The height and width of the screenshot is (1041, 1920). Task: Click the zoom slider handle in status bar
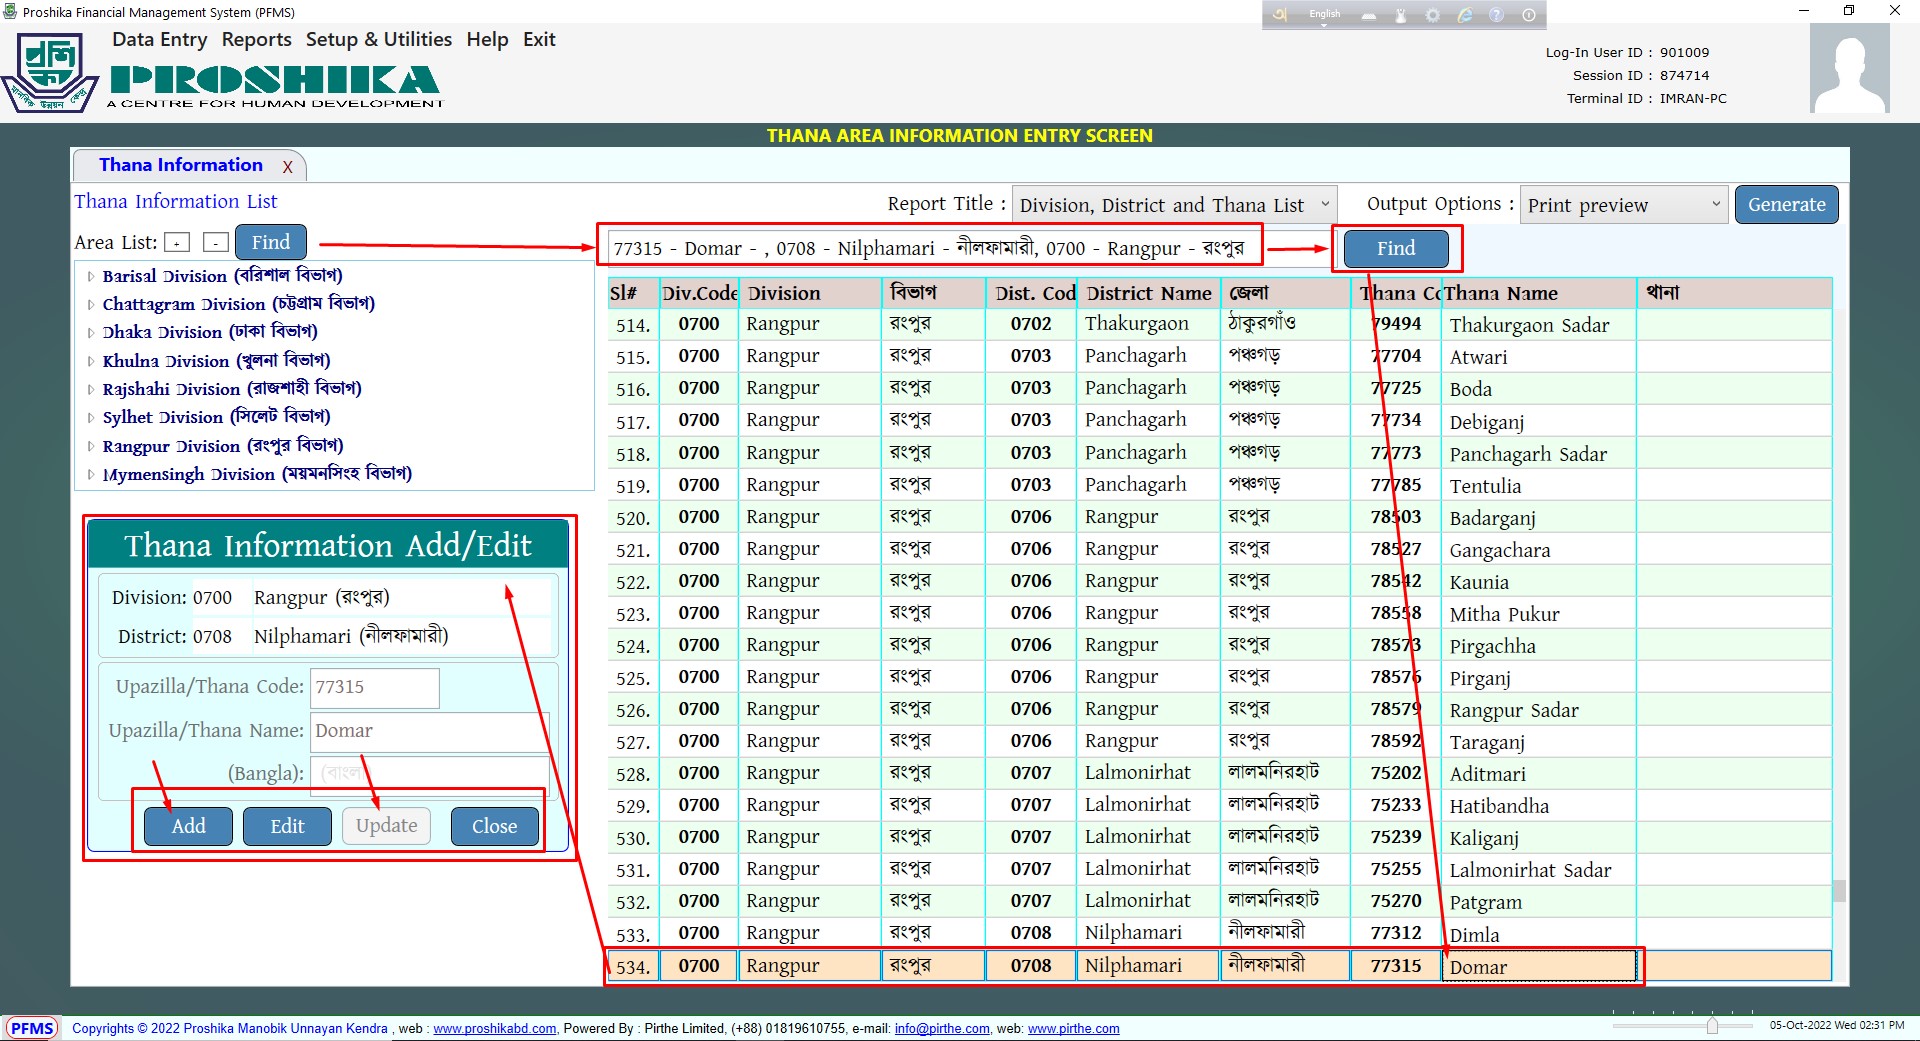(x=1712, y=1026)
